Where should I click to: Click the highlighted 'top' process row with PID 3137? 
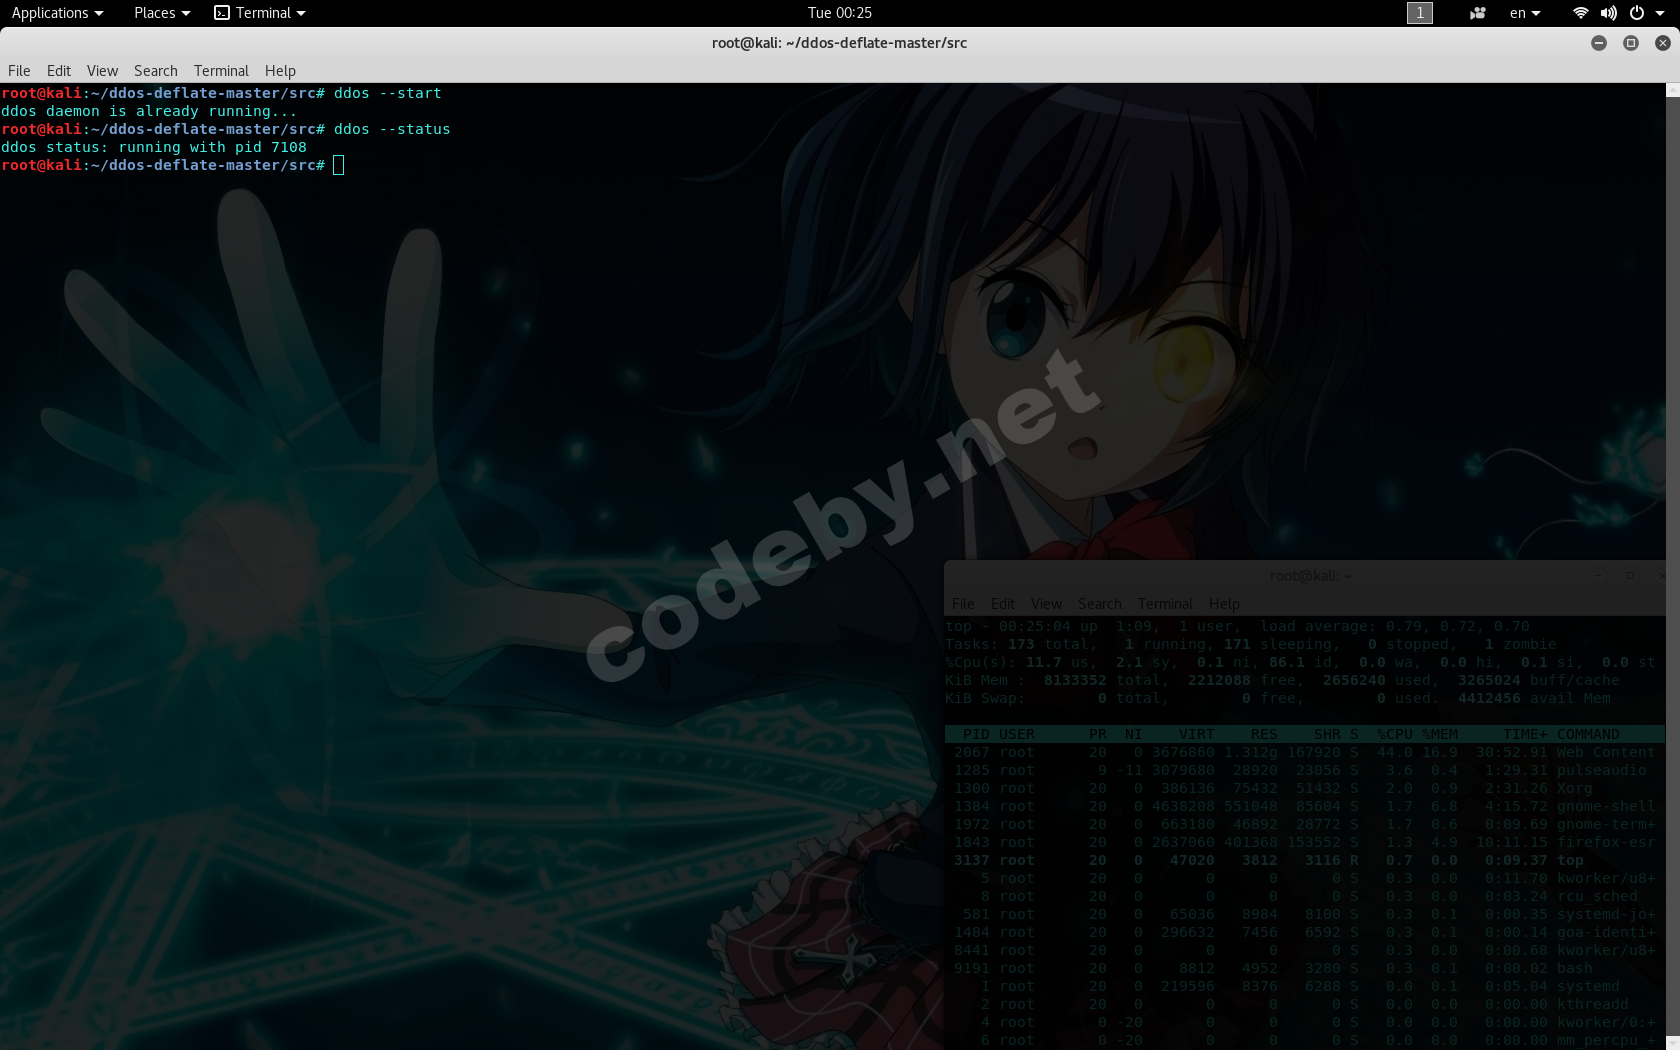point(1304,861)
